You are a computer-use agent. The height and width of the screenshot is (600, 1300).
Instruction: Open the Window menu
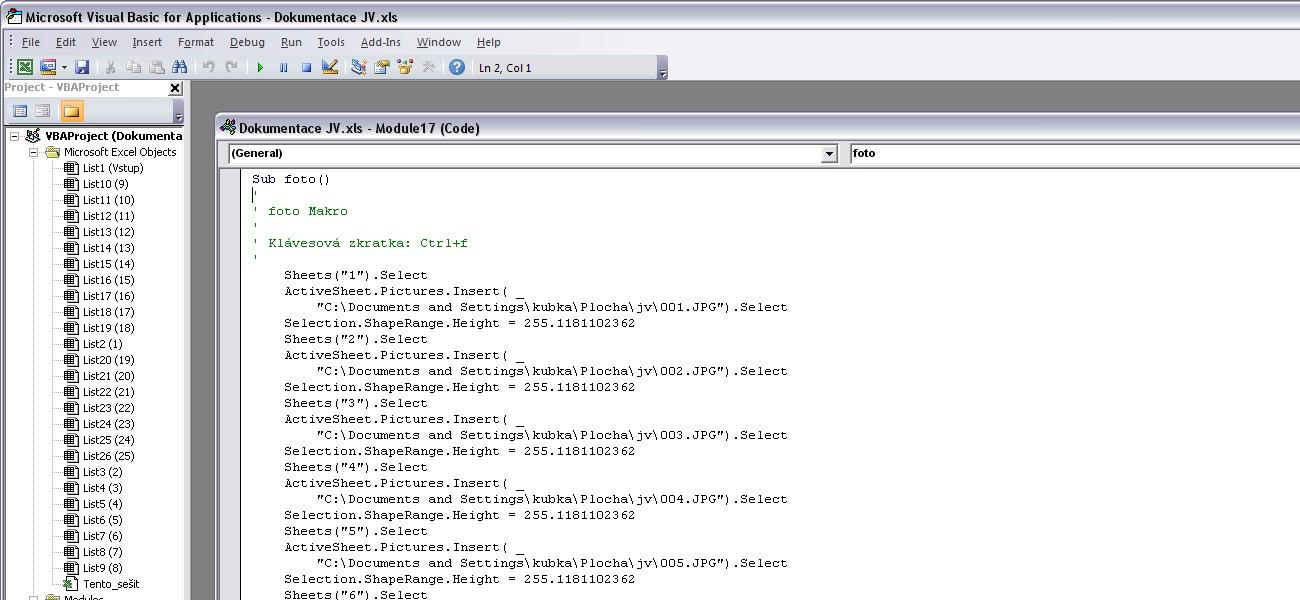pos(439,42)
